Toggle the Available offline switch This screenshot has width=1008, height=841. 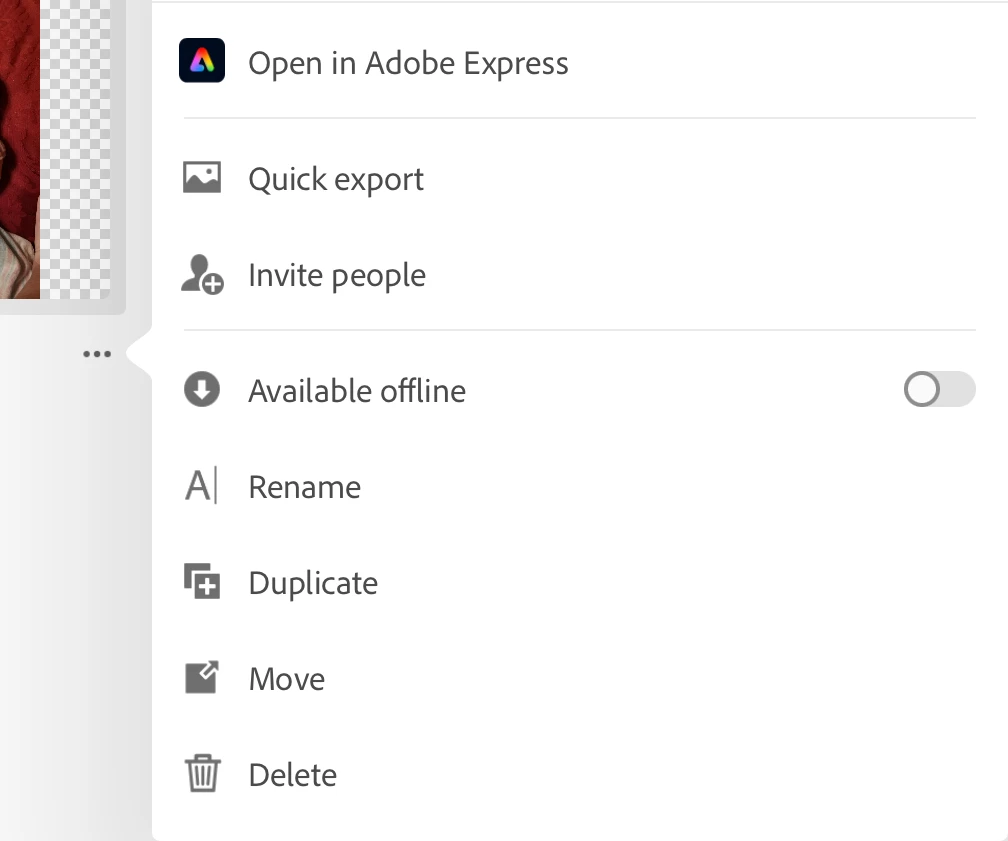click(939, 389)
